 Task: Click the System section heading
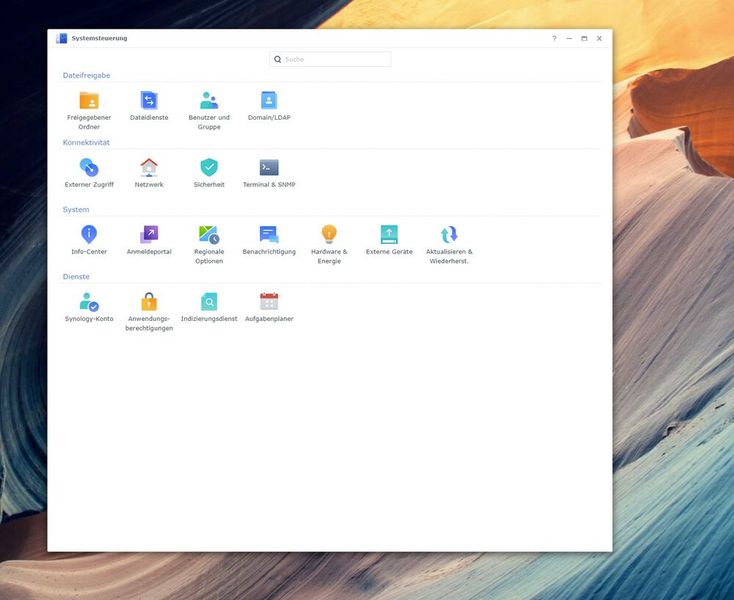76,210
